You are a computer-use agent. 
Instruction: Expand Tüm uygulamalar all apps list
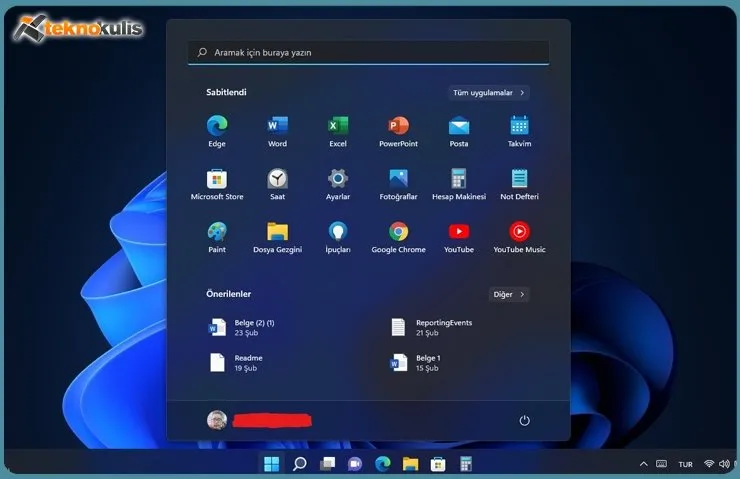488,92
